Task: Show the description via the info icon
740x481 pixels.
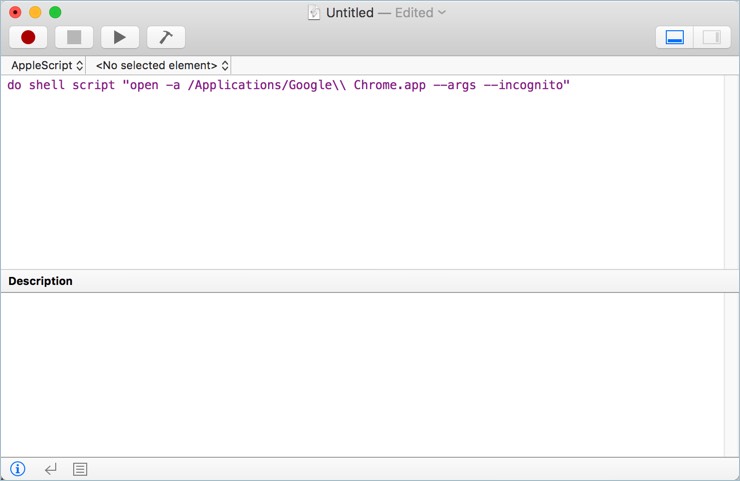Action: tap(17, 469)
